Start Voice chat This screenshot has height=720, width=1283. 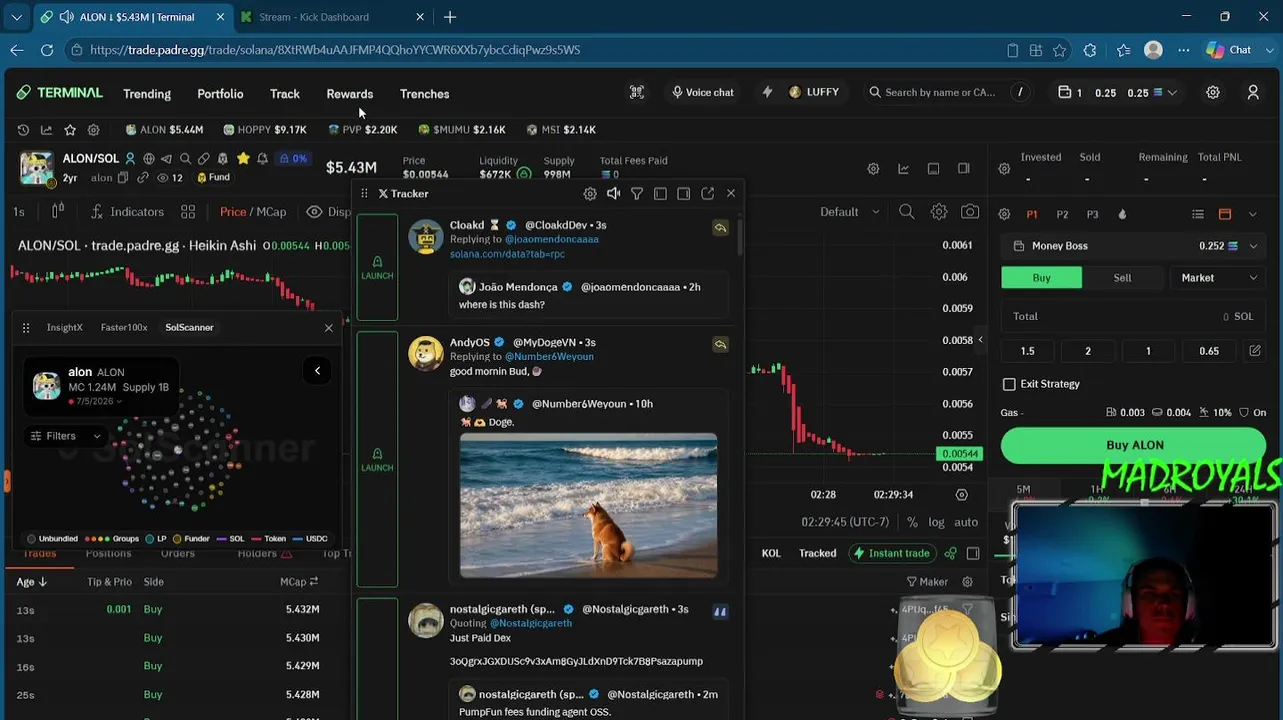703,92
